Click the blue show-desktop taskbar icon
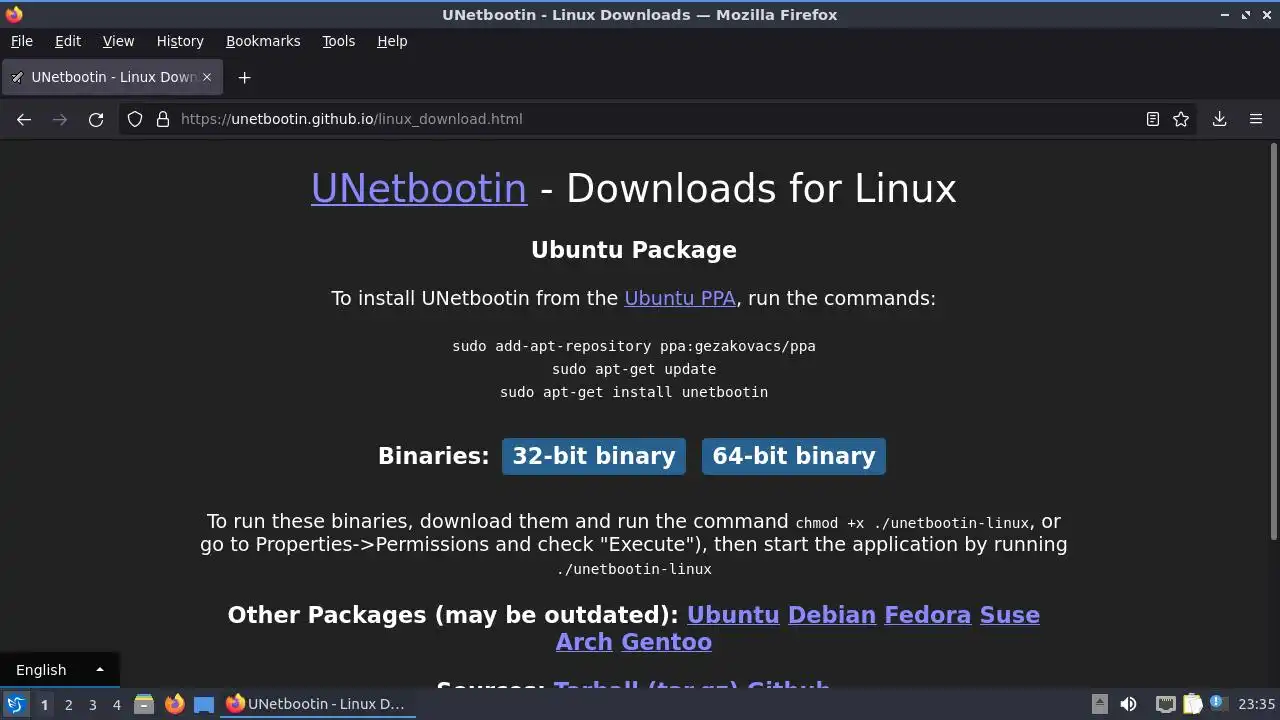The image size is (1280, 720). coord(204,704)
